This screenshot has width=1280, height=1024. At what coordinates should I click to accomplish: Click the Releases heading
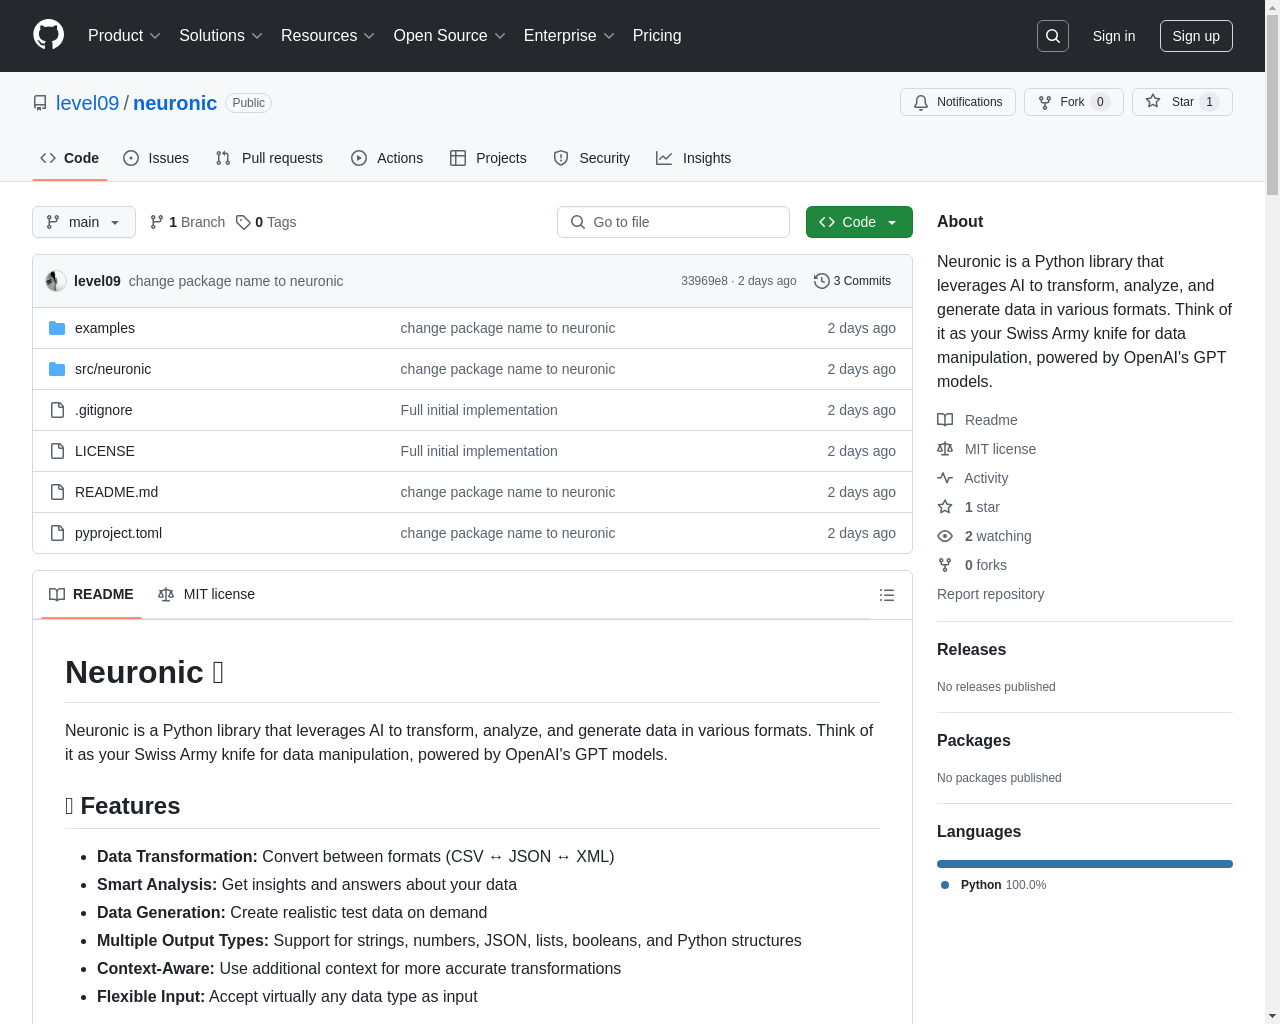click(x=971, y=650)
